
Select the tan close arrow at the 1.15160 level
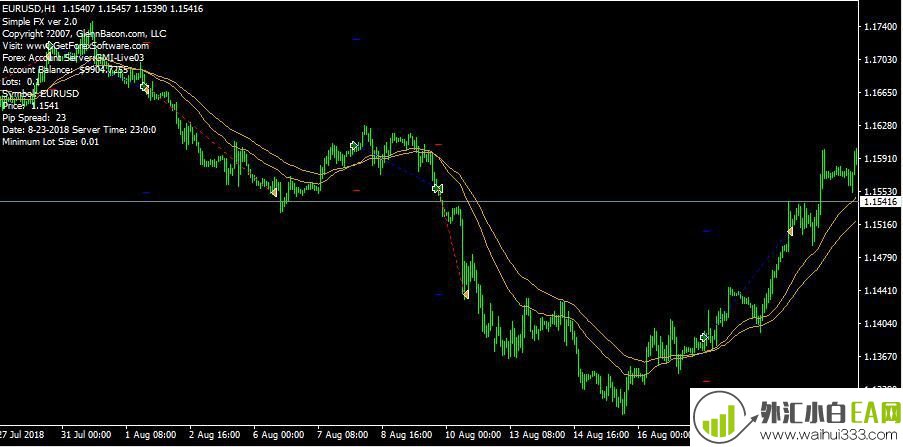click(x=790, y=232)
